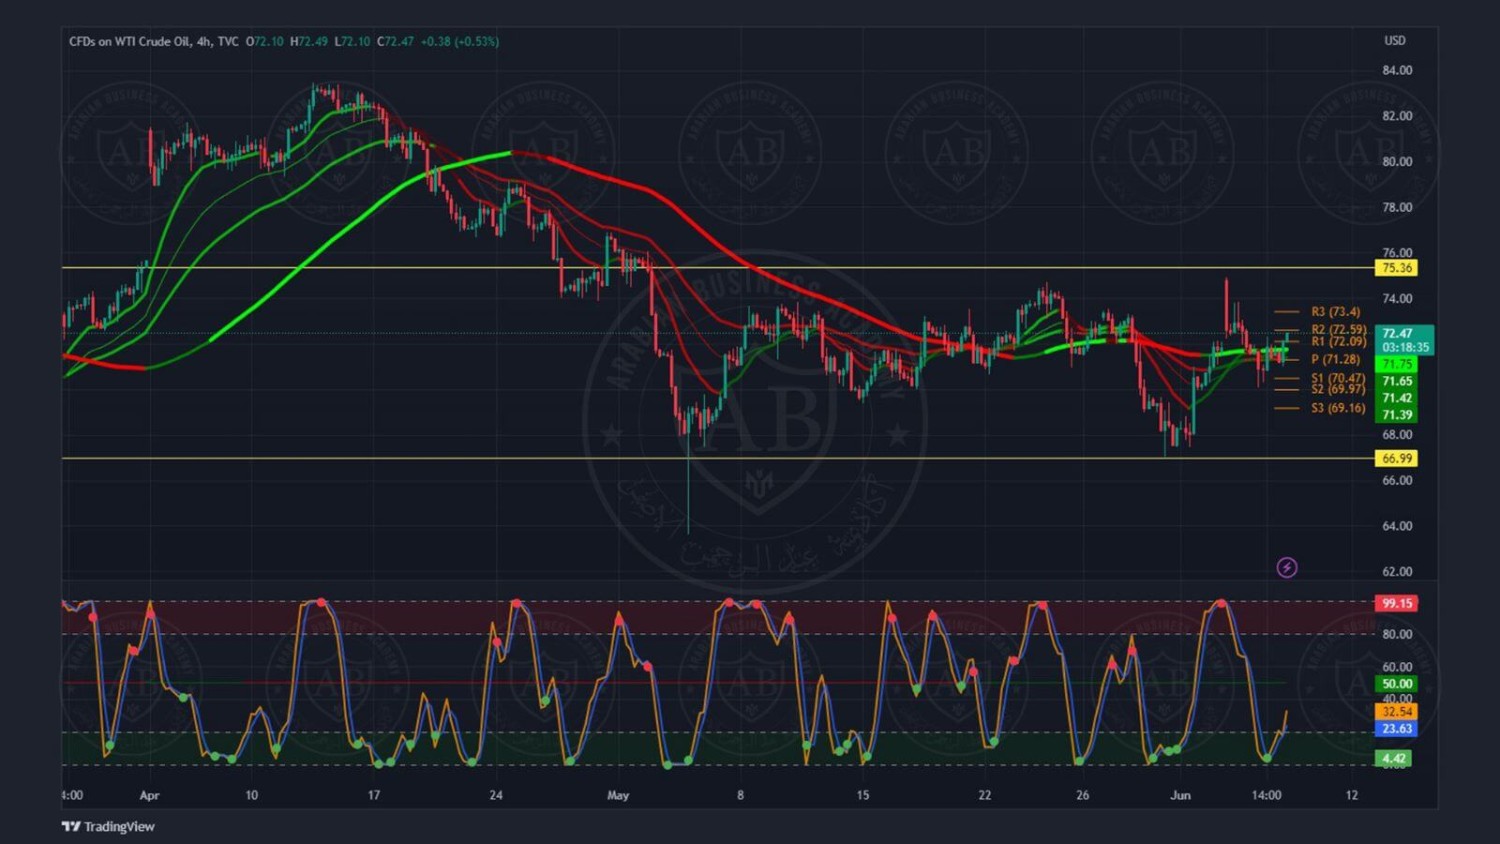Click the 22 date label on time axis
This screenshot has width=1500, height=844.
[985, 795]
